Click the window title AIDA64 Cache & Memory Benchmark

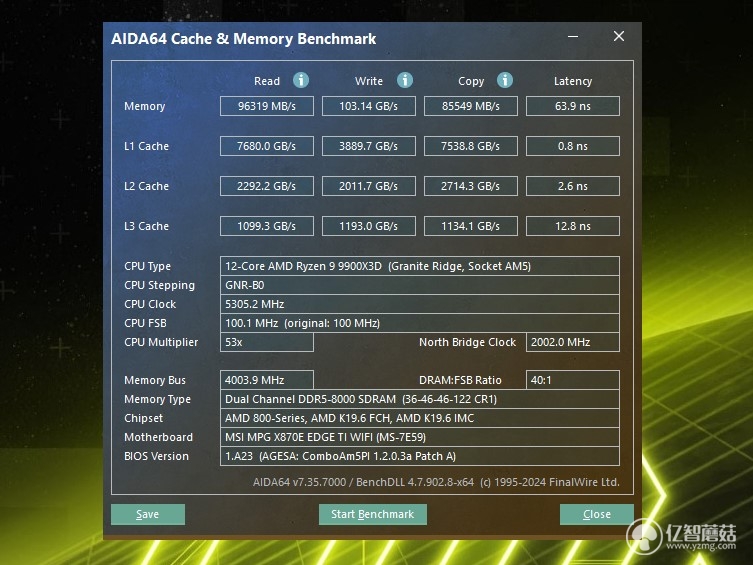[243, 39]
